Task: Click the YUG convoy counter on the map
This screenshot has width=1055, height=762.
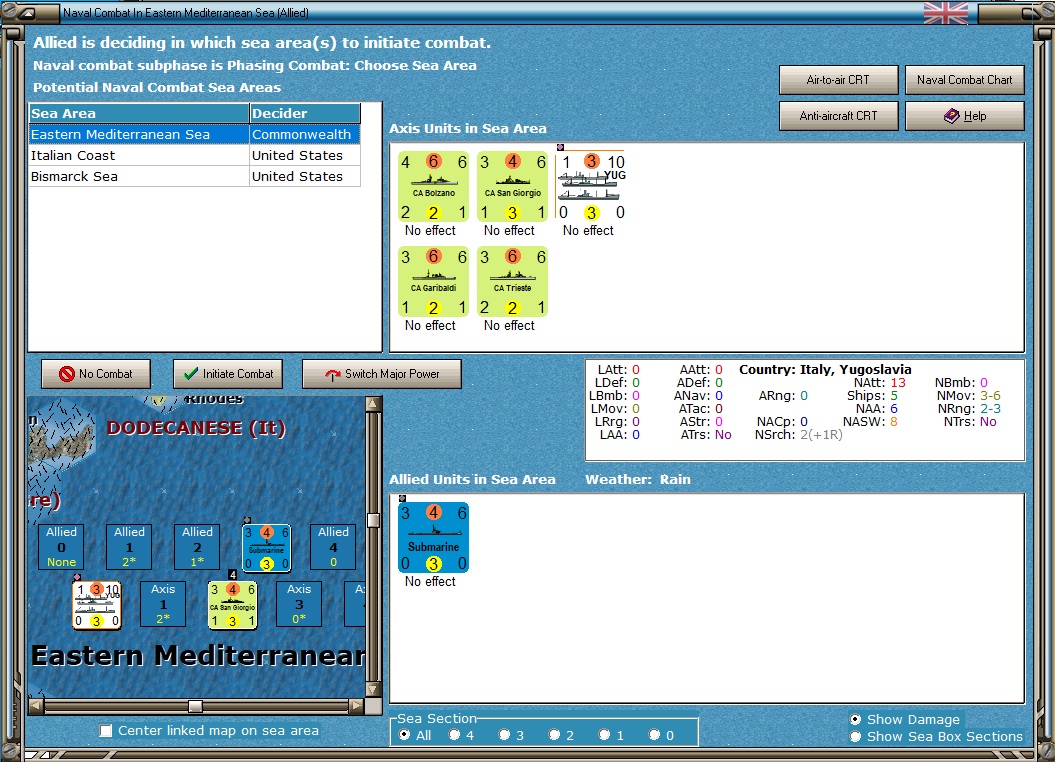Action: point(97,605)
